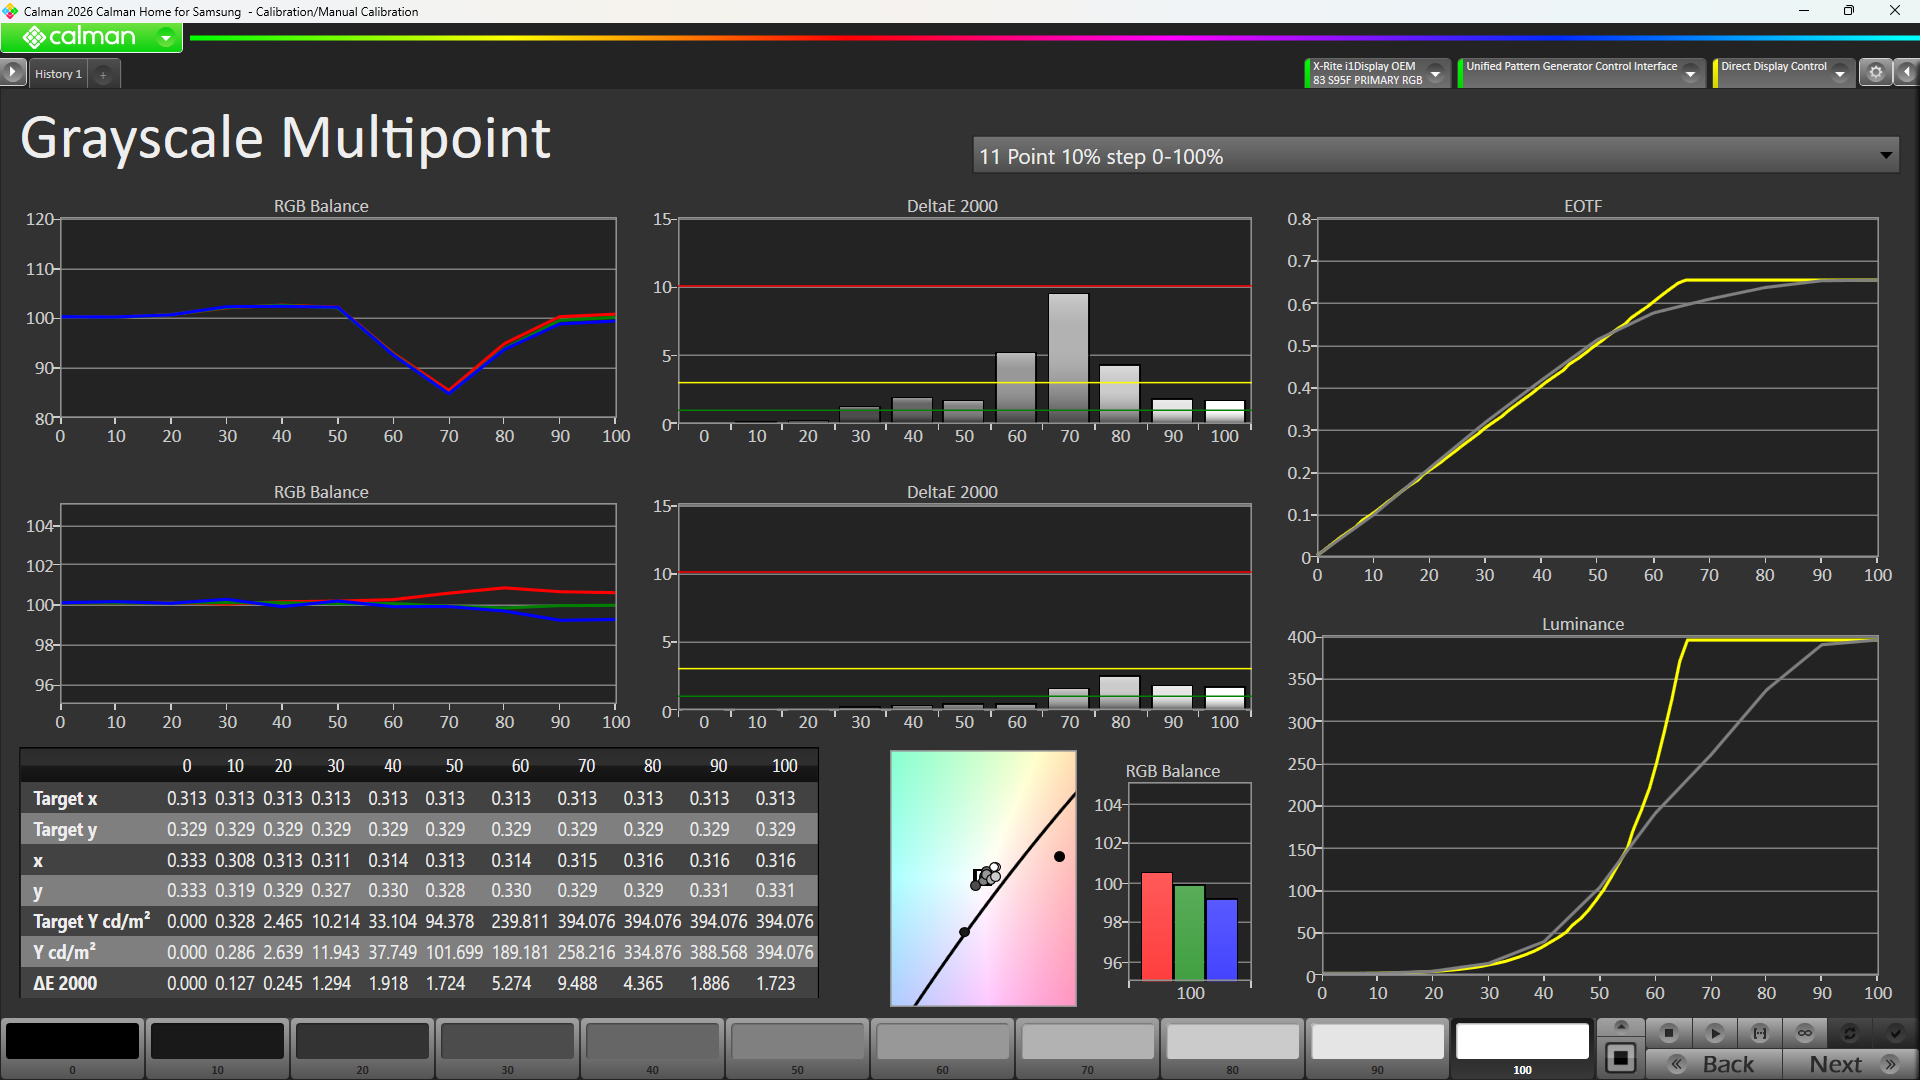The width and height of the screenshot is (1920, 1080).
Task: Click the Target Y cd/m² row label
Action: pyautogui.click(x=91, y=922)
